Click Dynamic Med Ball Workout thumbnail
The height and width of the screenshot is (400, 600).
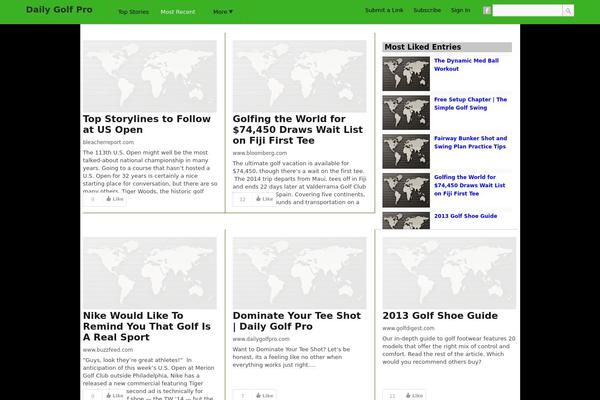point(406,74)
